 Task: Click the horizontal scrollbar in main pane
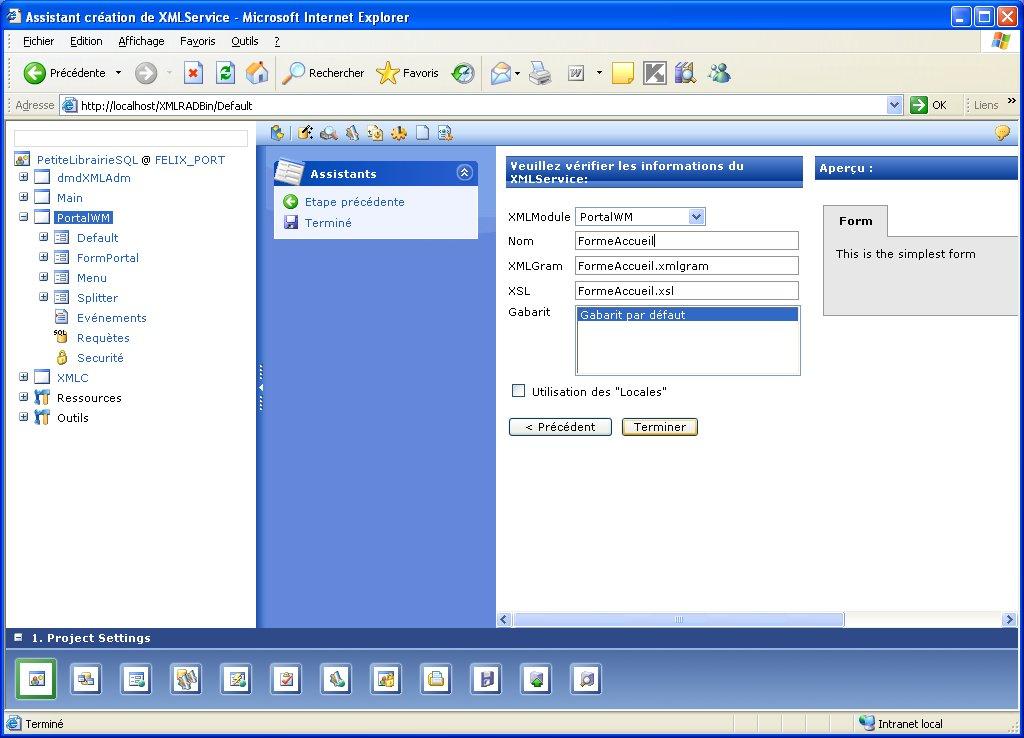[x=678, y=620]
